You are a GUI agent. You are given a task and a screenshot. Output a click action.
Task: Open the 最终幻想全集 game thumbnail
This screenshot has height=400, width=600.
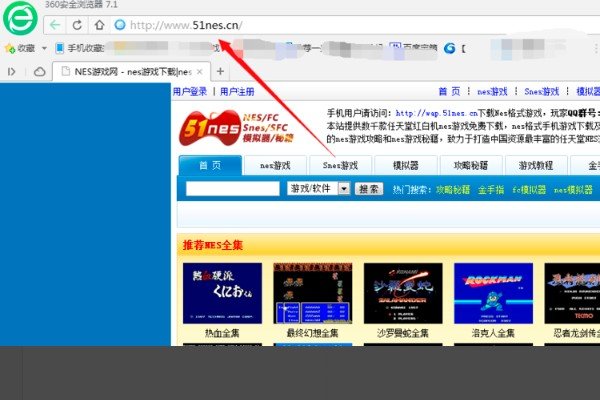pyautogui.click(x=313, y=293)
